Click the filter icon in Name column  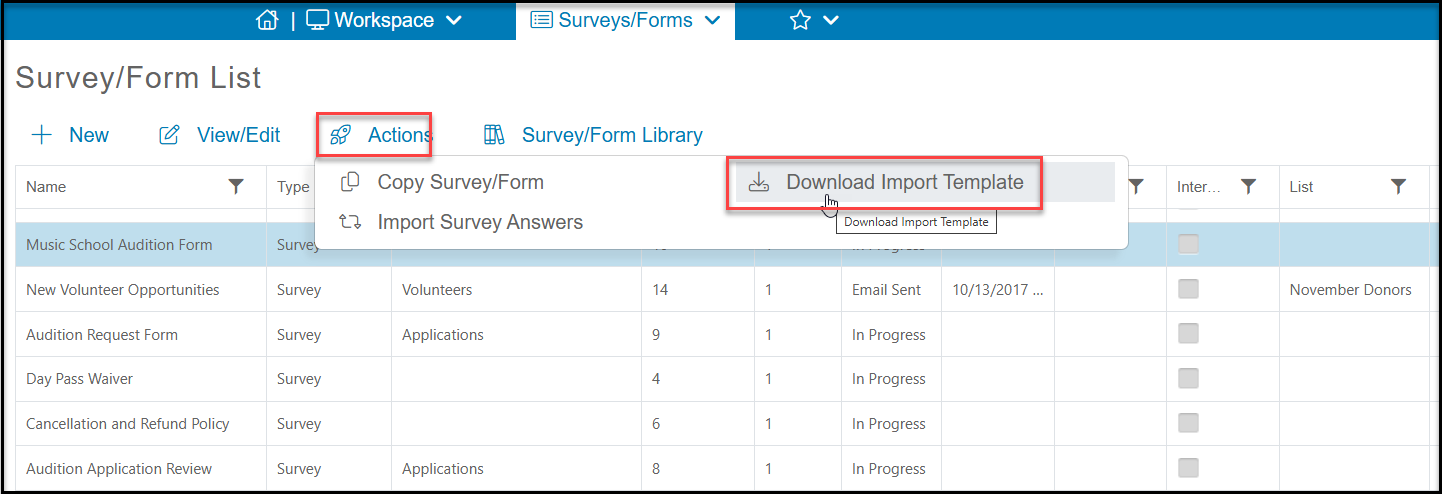pos(236,186)
